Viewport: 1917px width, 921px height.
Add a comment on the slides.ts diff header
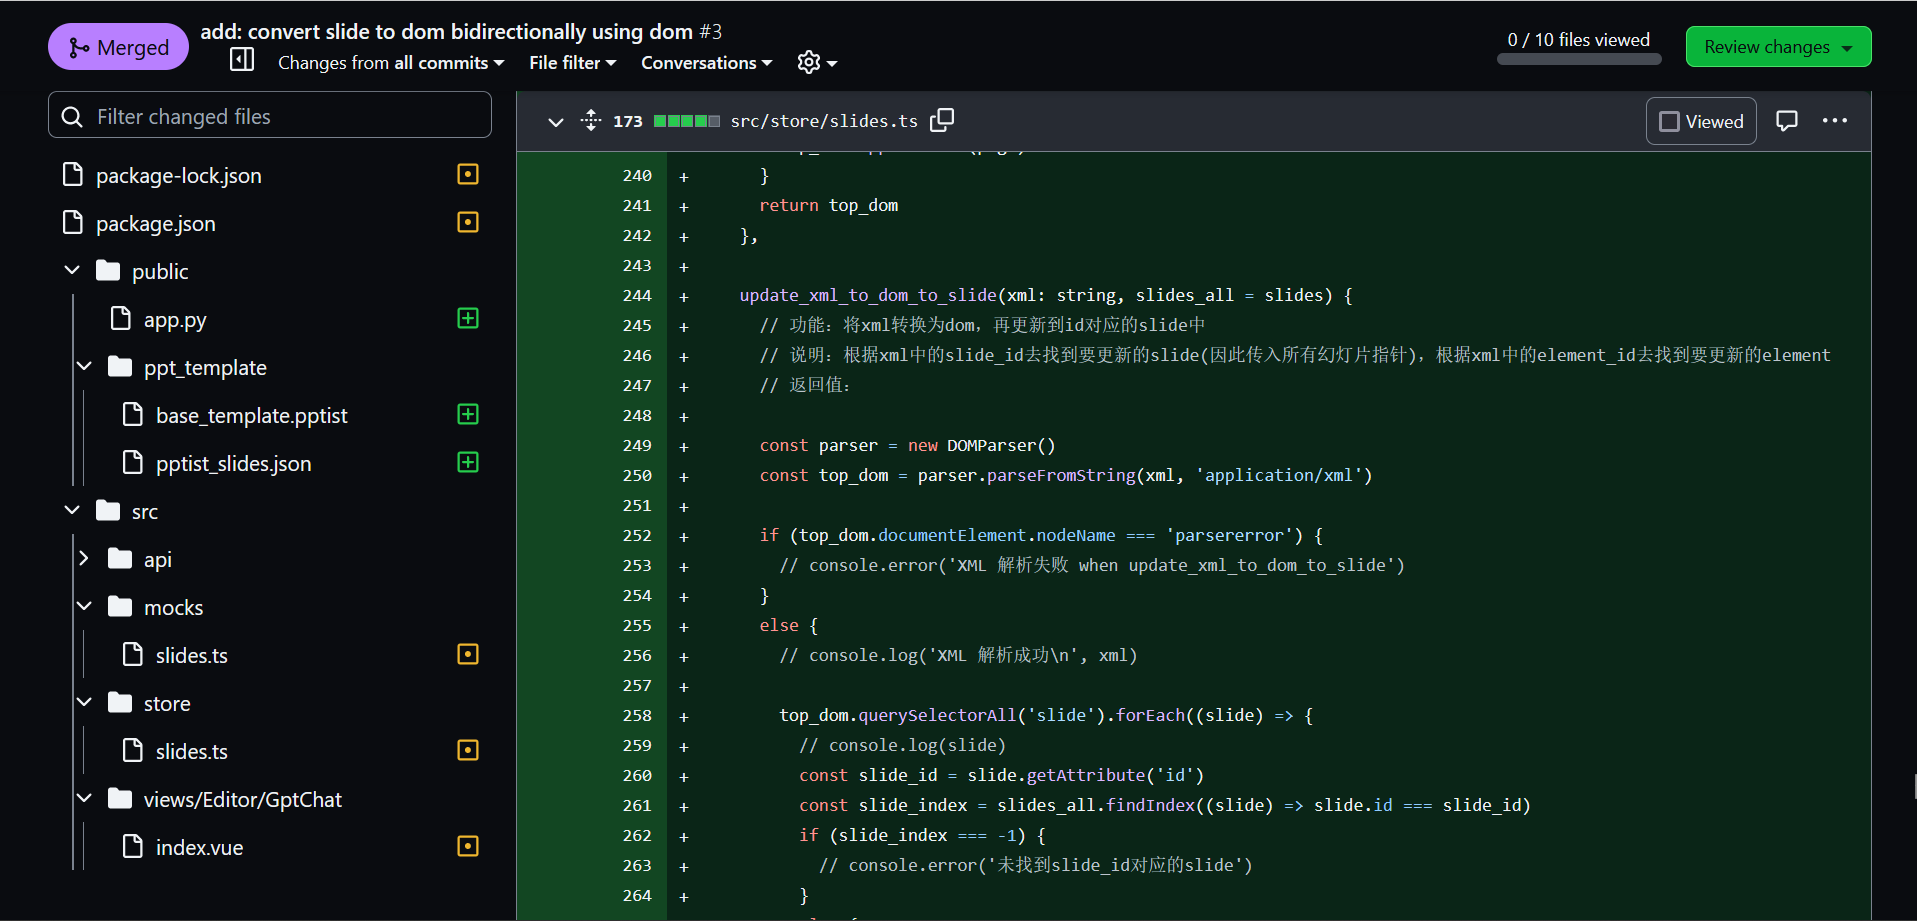[x=1787, y=120]
